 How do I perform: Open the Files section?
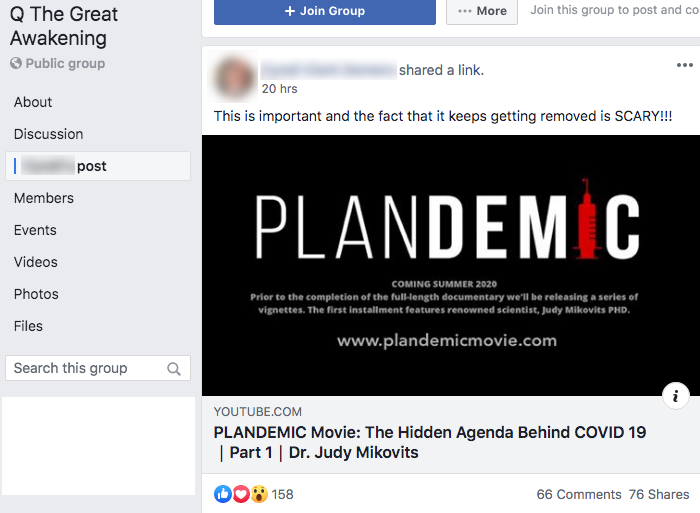coord(28,326)
